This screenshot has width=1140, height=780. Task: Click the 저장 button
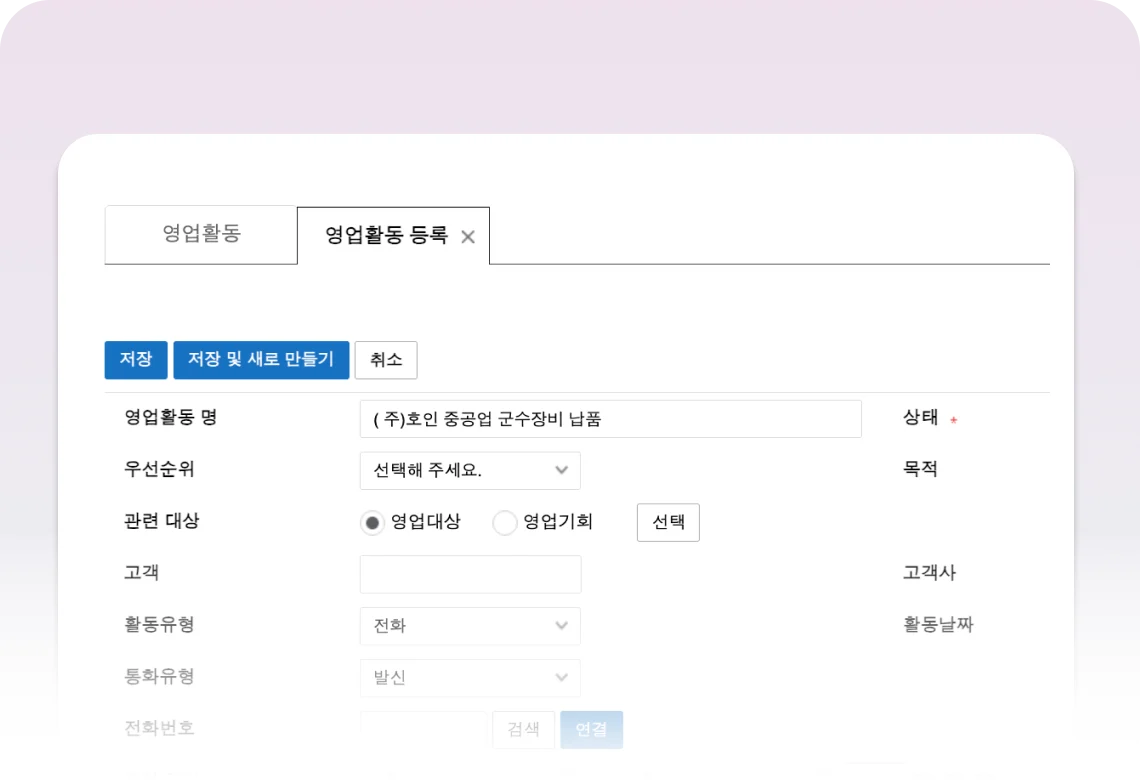point(136,360)
